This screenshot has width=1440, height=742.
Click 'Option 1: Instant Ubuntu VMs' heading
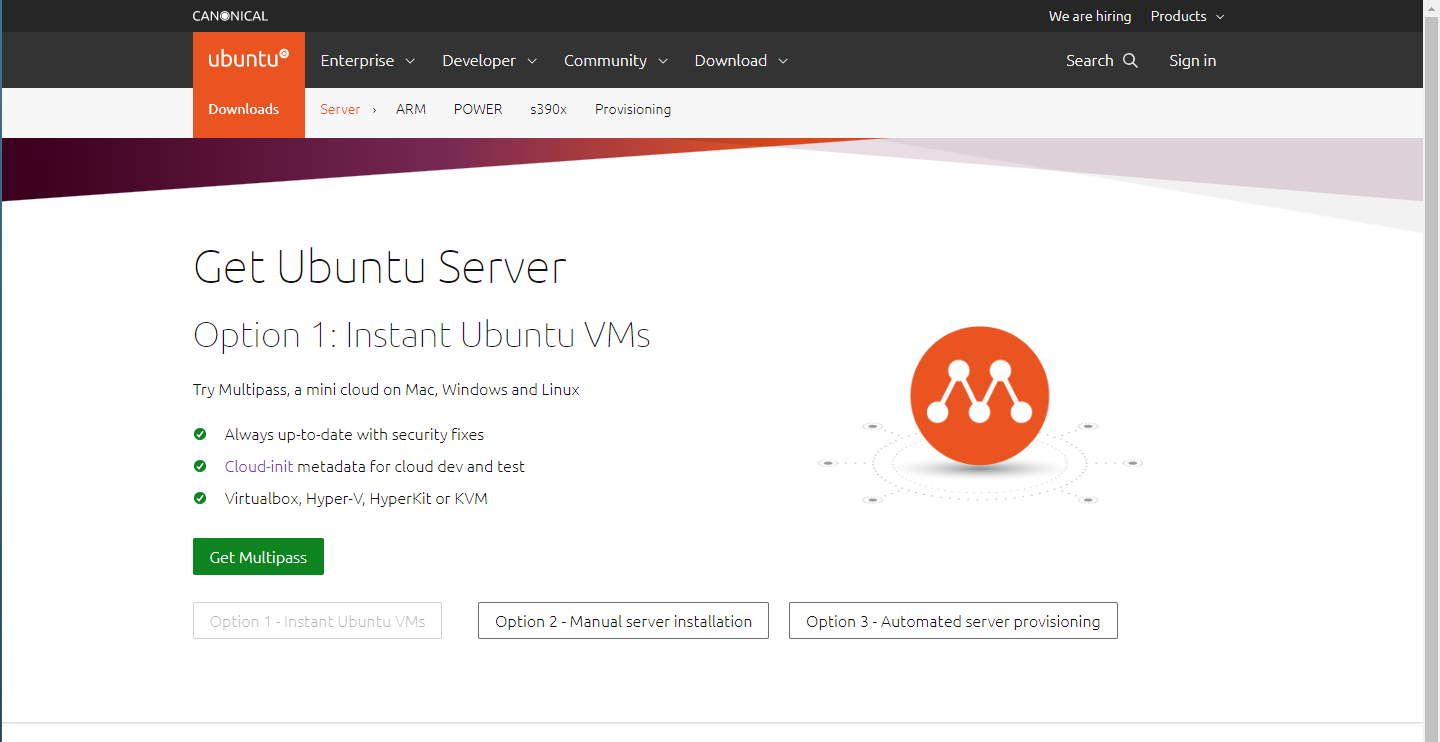point(422,335)
